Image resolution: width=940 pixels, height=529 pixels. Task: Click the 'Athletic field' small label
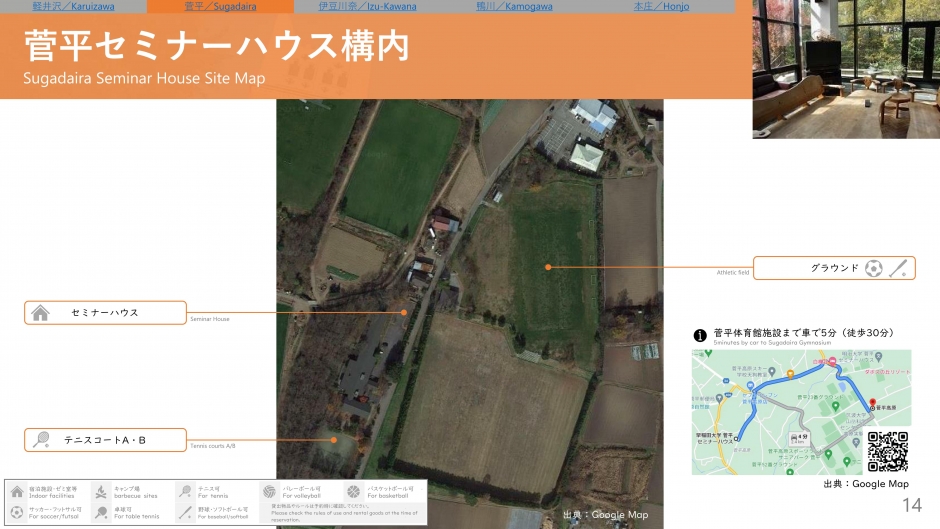click(733, 272)
